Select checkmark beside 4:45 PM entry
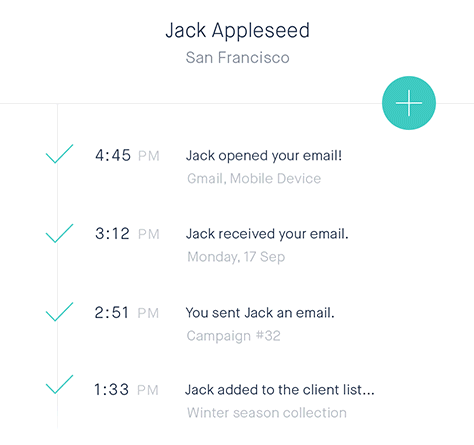This screenshot has height=445, width=474. [59, 154]
